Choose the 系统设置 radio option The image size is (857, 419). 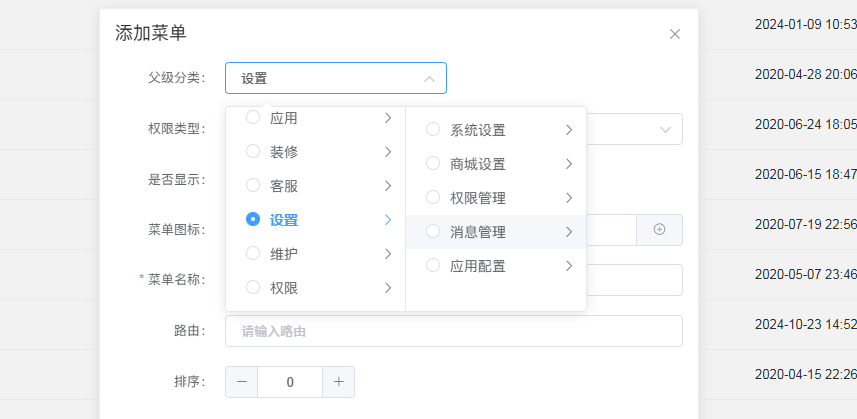point(433,129)
